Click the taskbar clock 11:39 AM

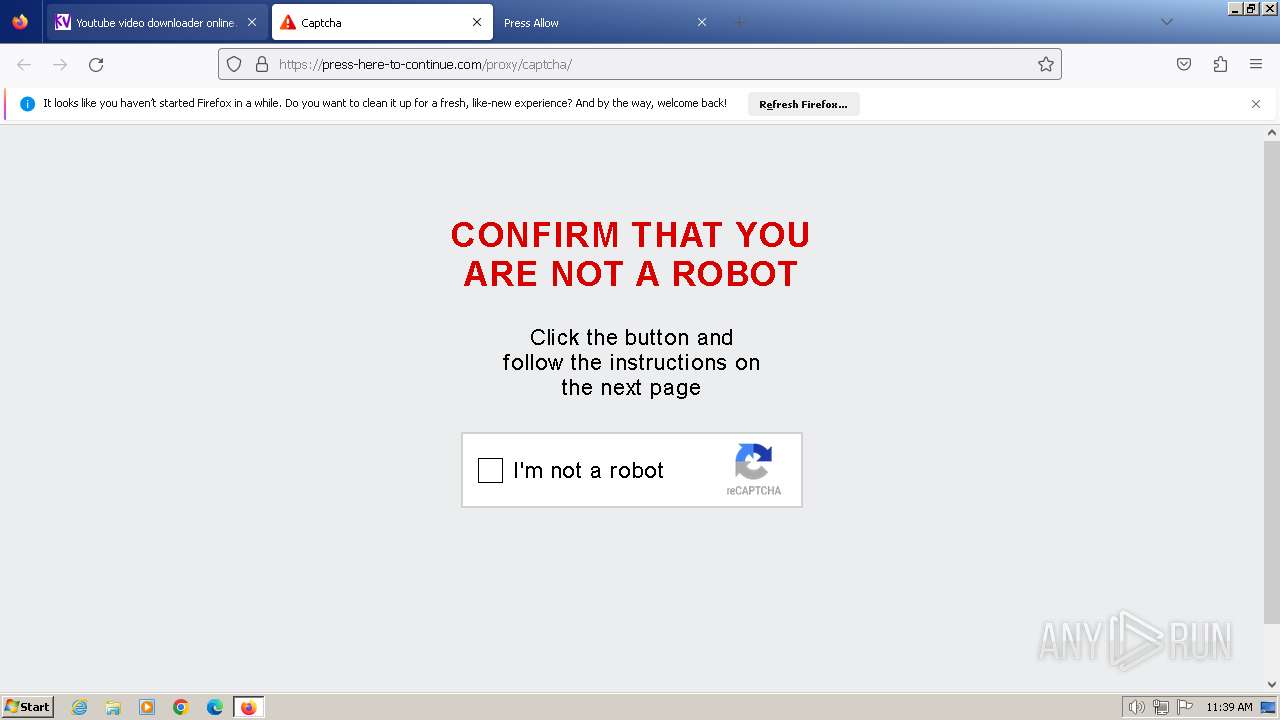1229,707
